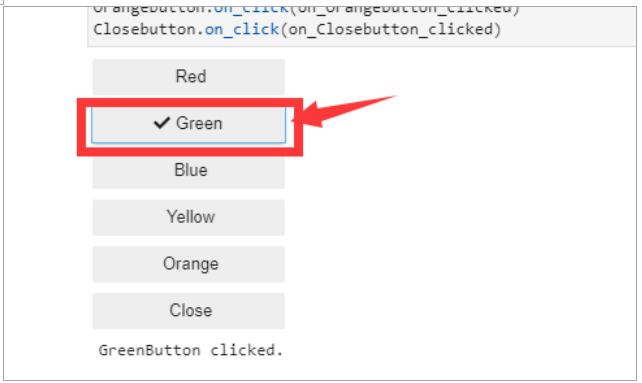Viewport: 642px width, 383px height.
Task: Click the Close button below Orange
Action: tap(188, 311)
